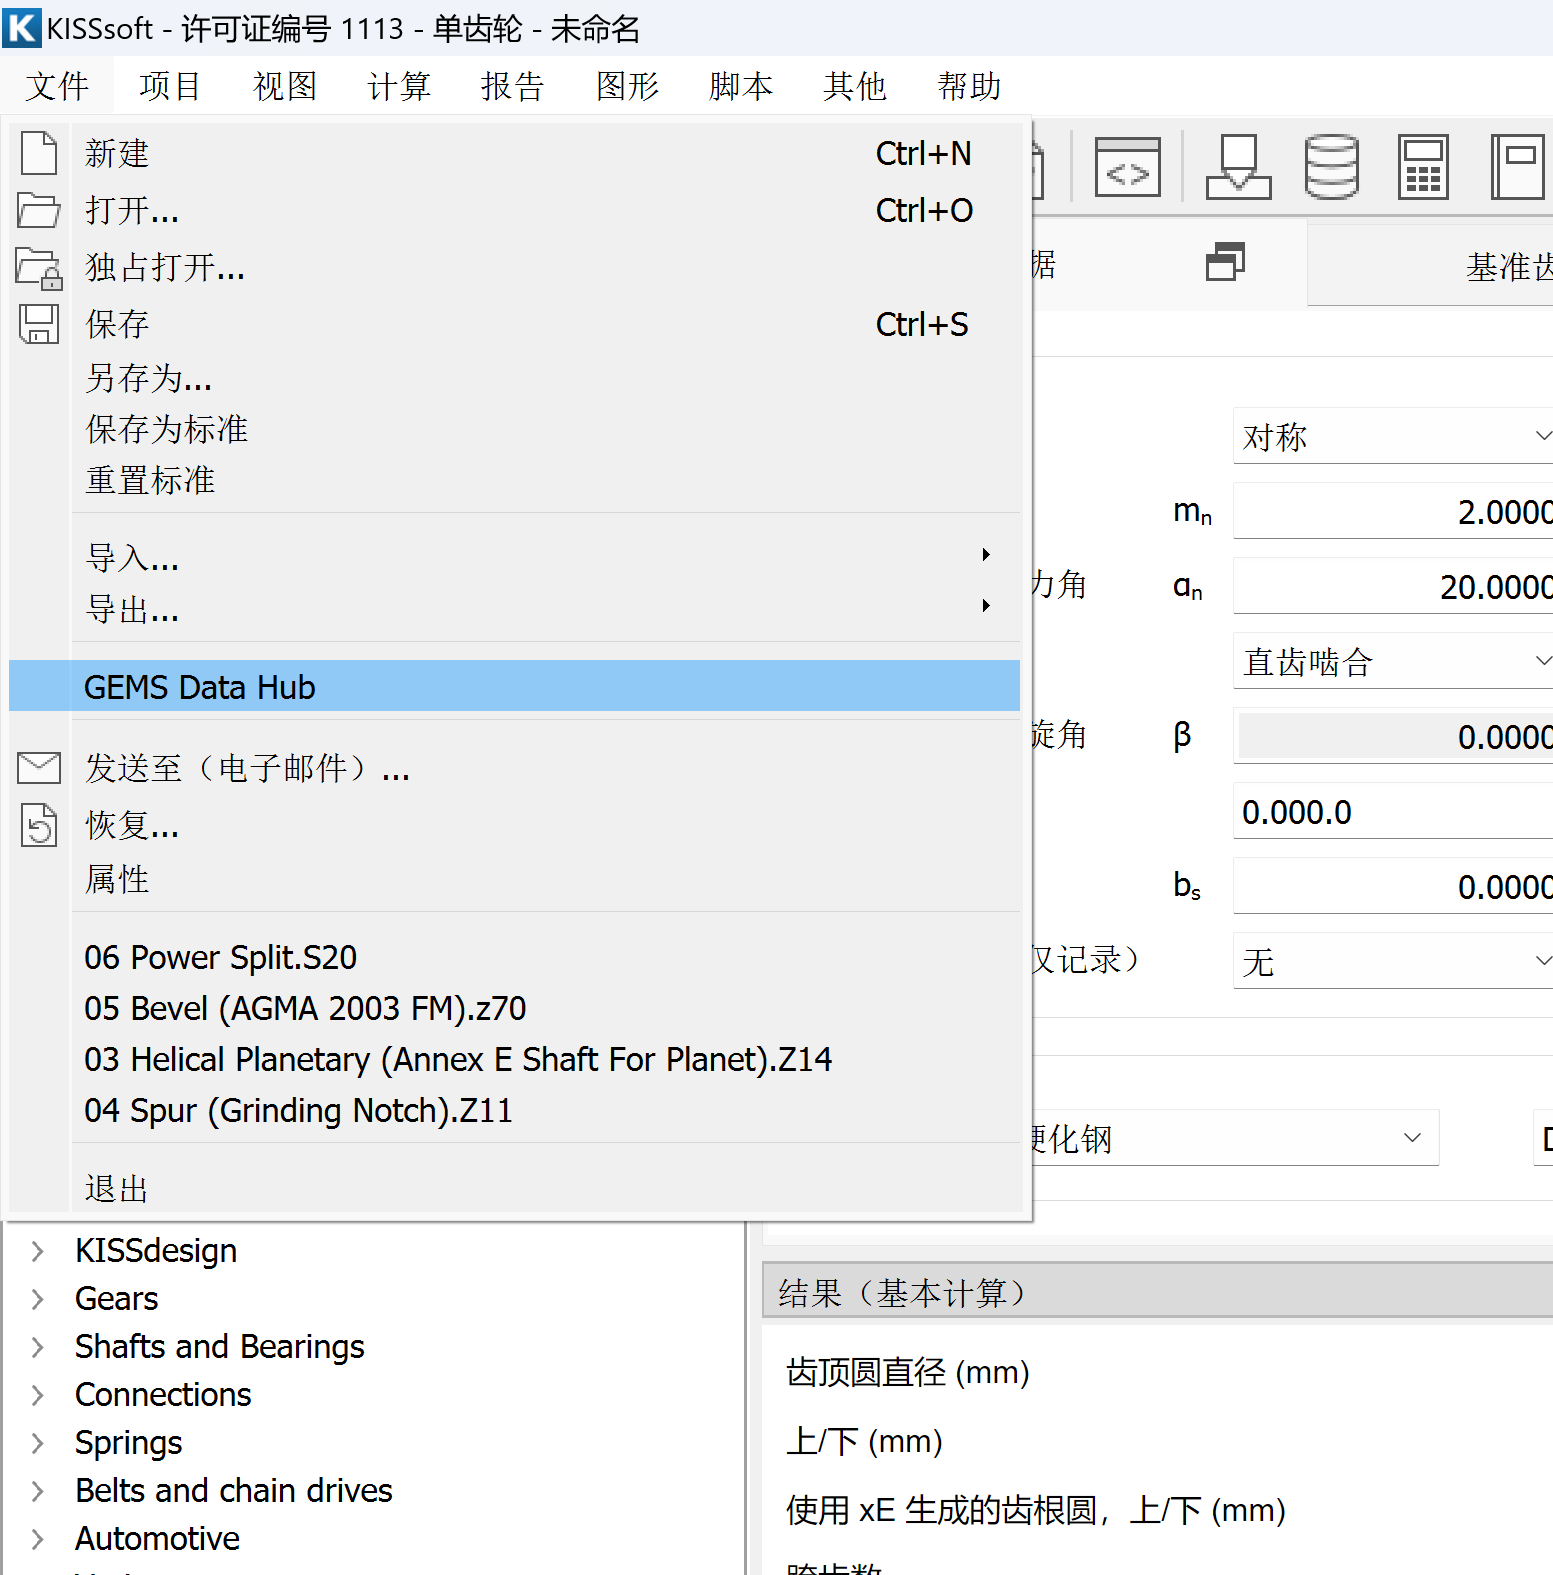1553x1575 pixels.
Task: Open recent file 03 Helical Planetary .Z14
Action: [x=514, y=1059]
